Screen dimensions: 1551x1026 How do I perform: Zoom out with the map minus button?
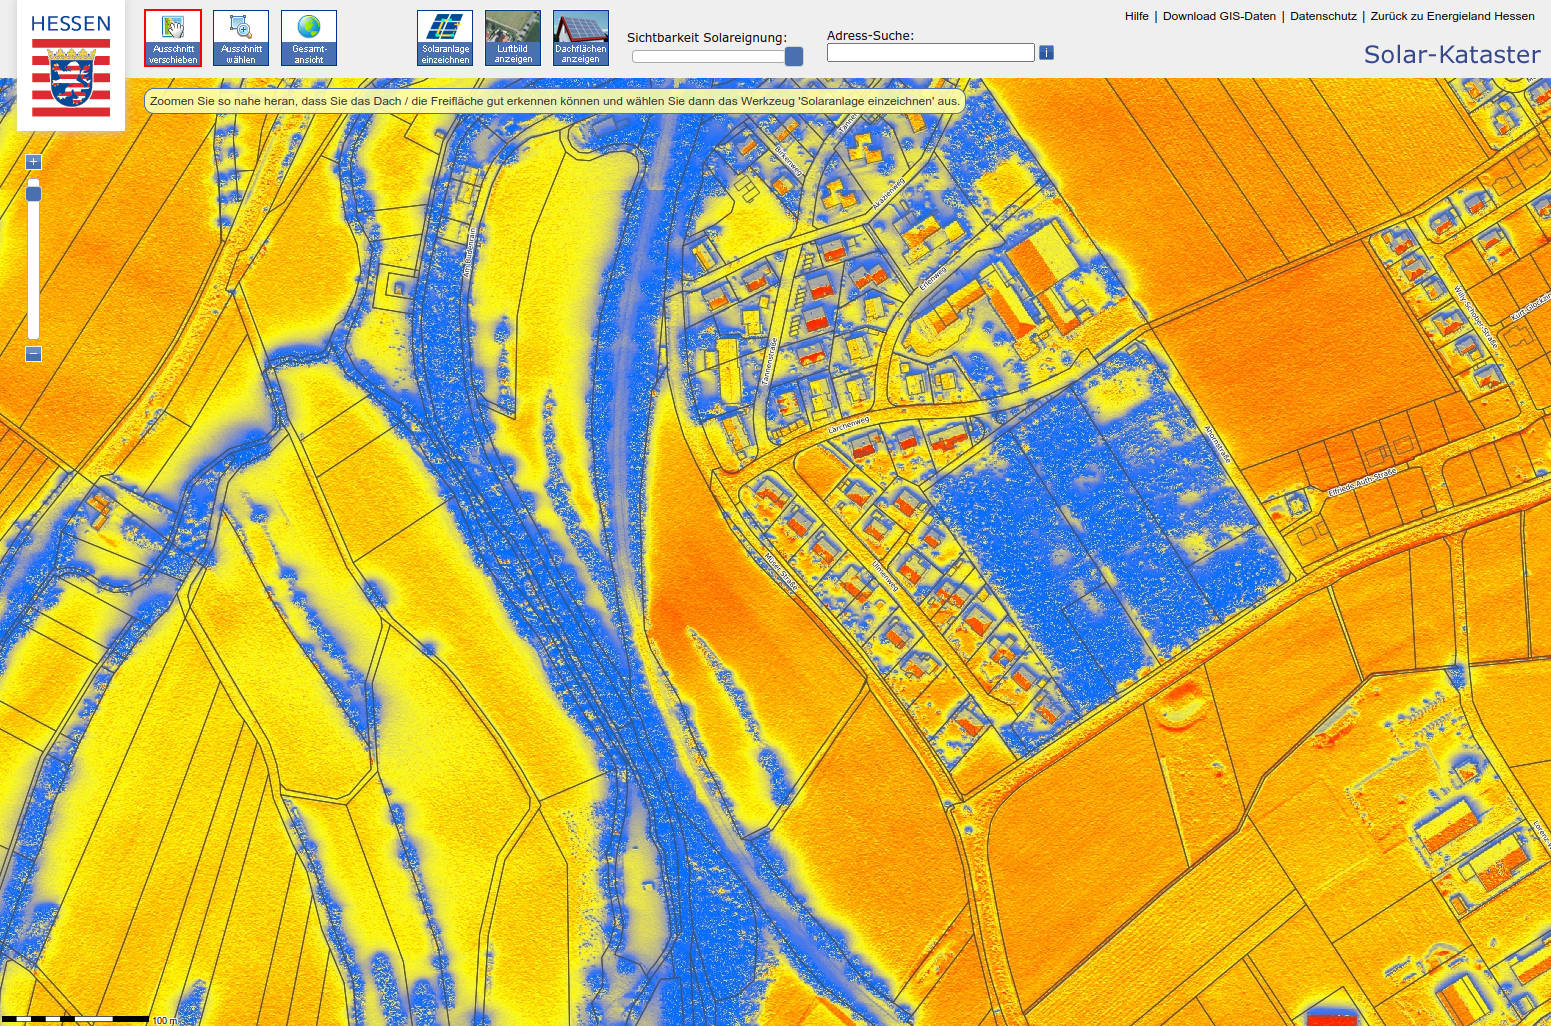click(33, 354)
